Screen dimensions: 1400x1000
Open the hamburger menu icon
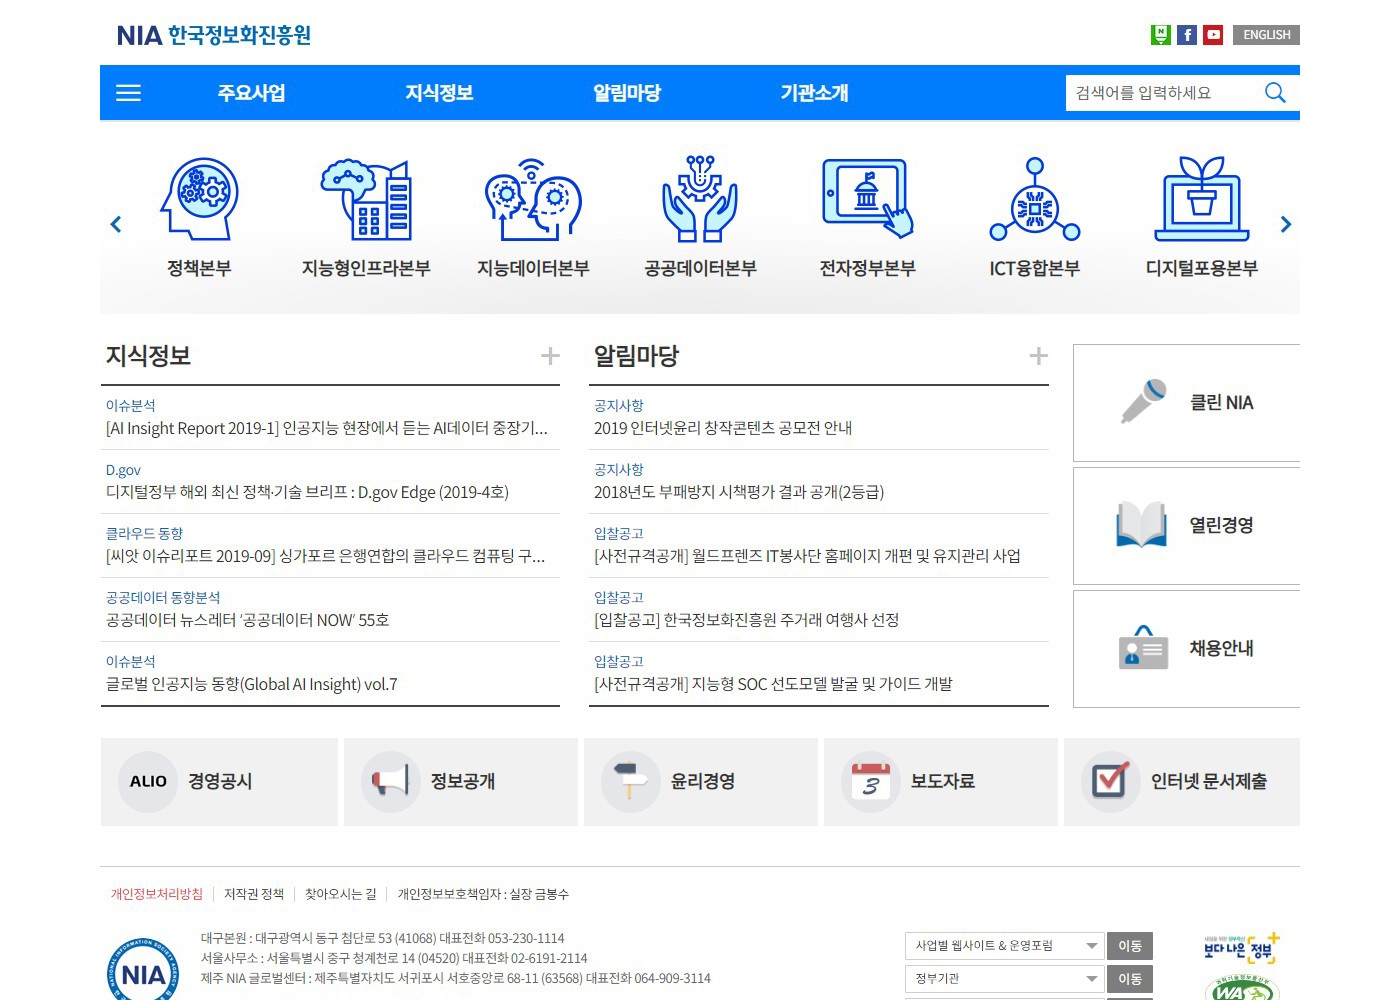(x=128, y=93)
